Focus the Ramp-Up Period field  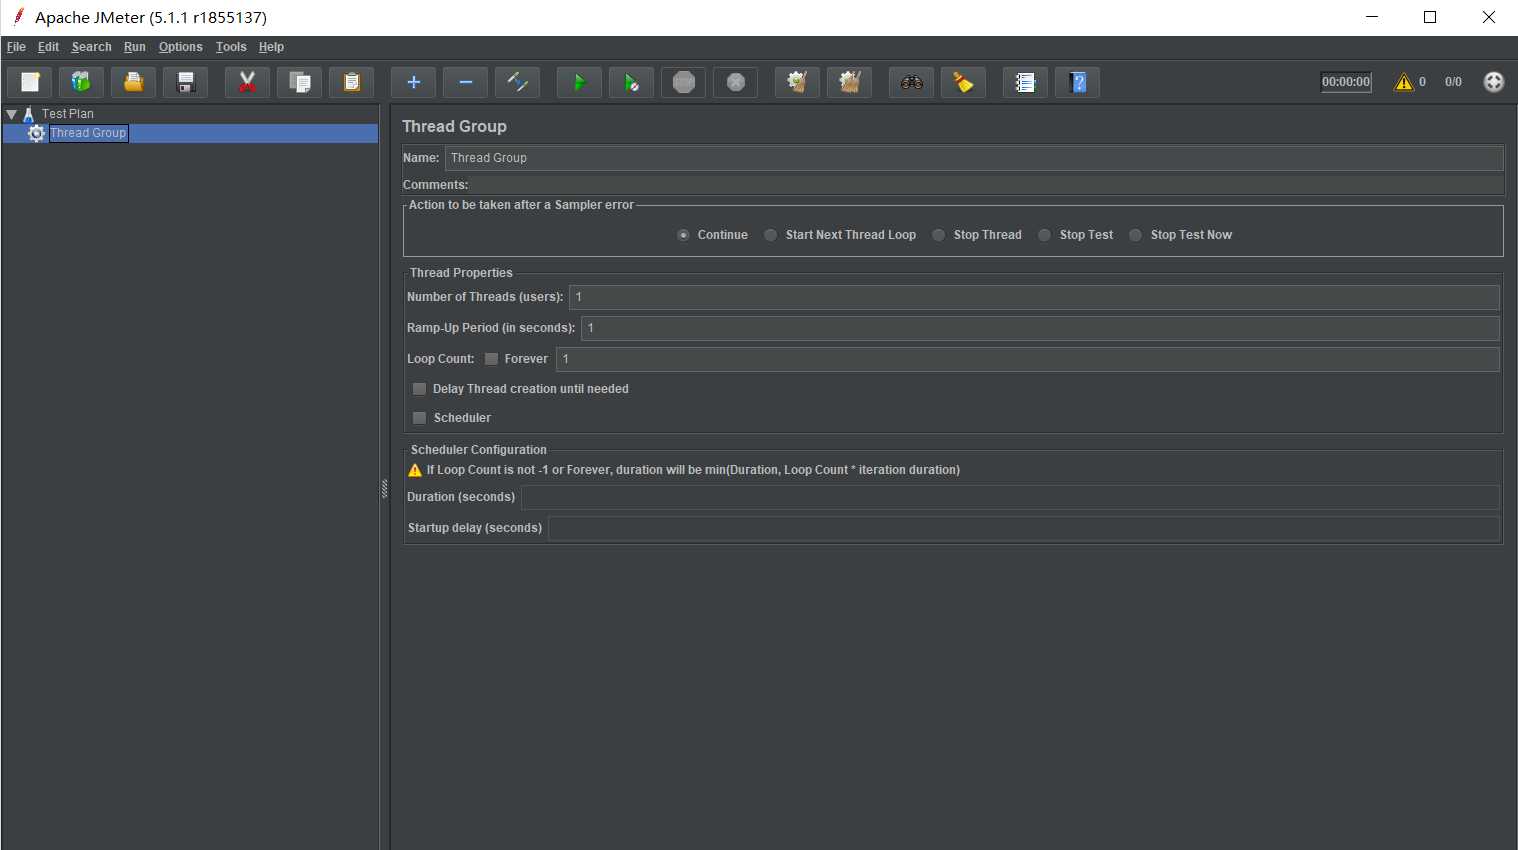pos(1040,328)
